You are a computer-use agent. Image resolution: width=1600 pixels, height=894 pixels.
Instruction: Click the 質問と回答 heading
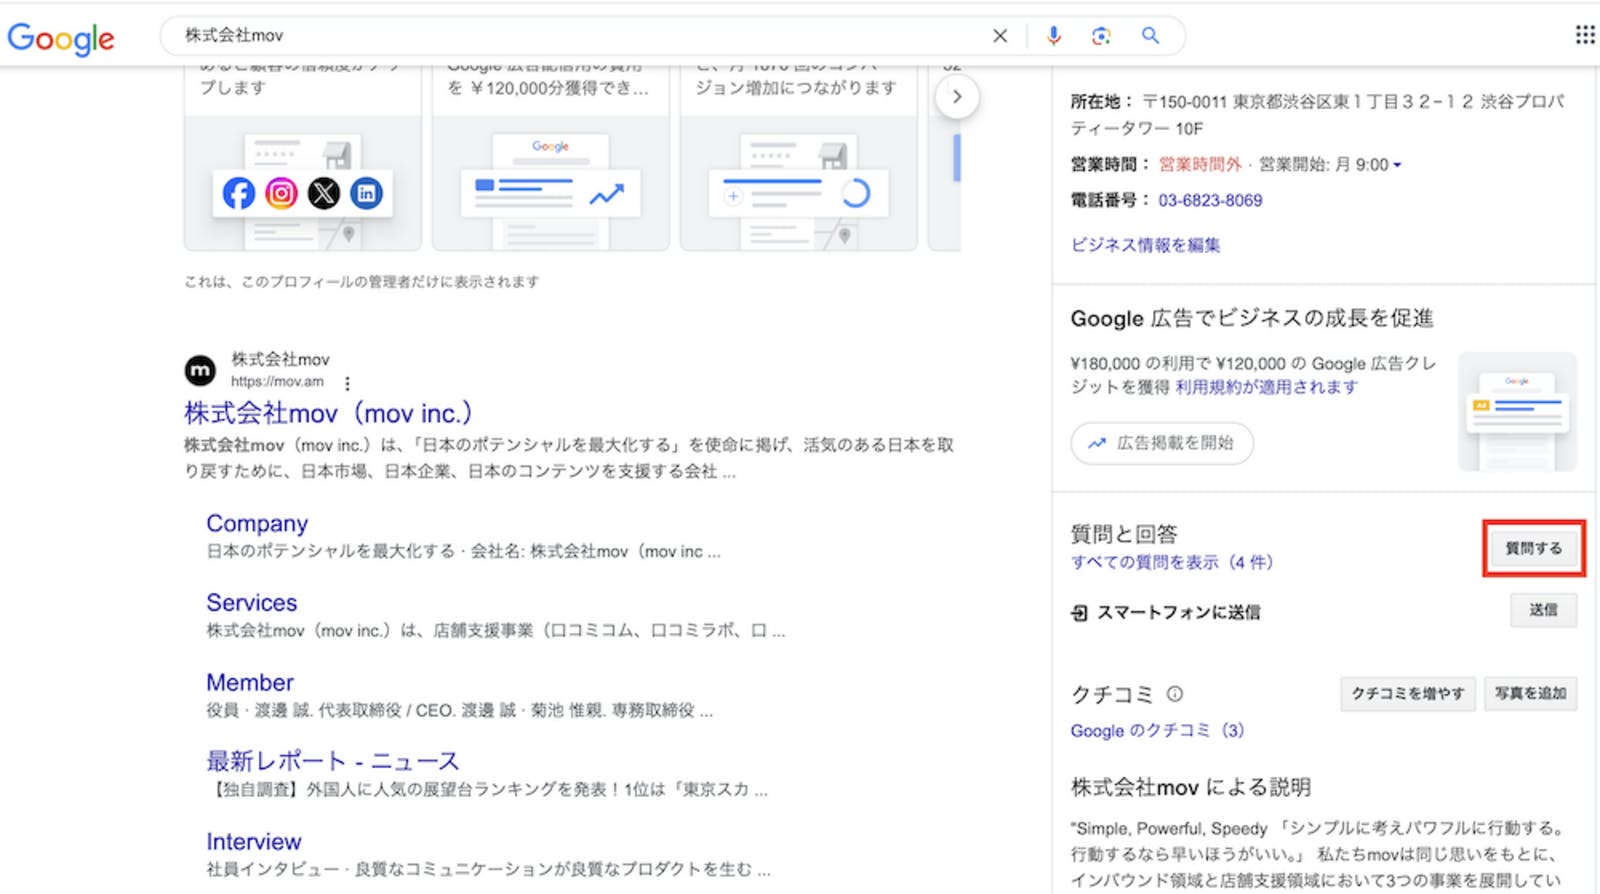(1124, 534)
